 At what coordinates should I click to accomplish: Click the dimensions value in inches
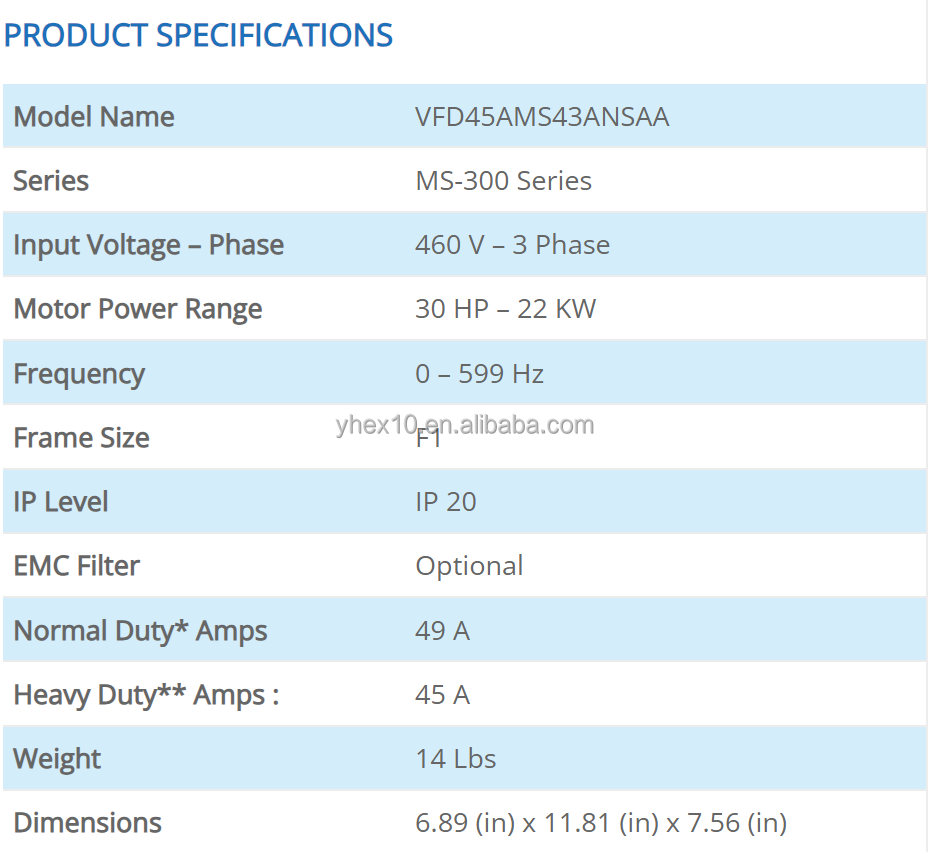601,823
